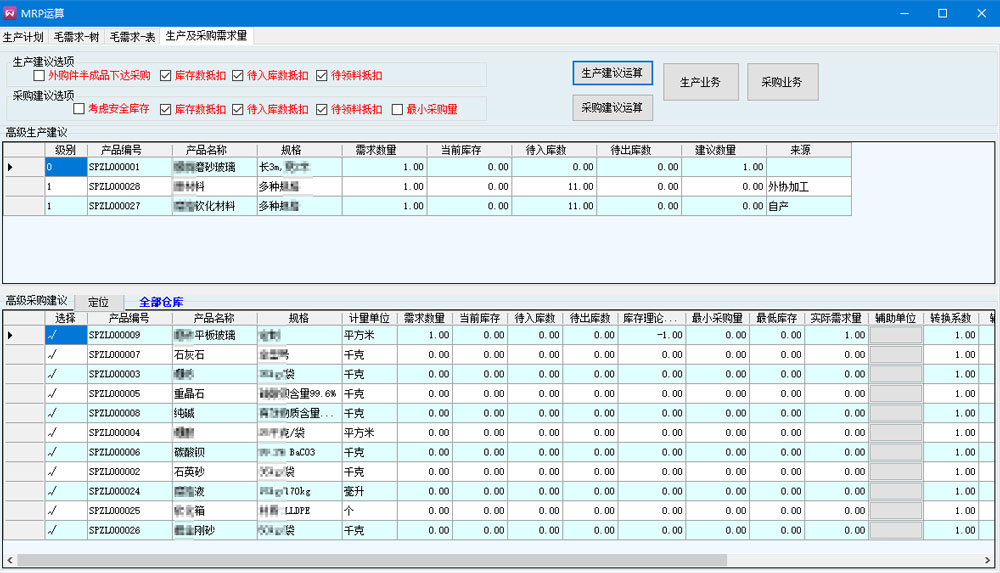This screenshot has height=573, width=1000.
Task: Click the row indicator arrow beside SPZL000001
Action: [x=10, y=167]
